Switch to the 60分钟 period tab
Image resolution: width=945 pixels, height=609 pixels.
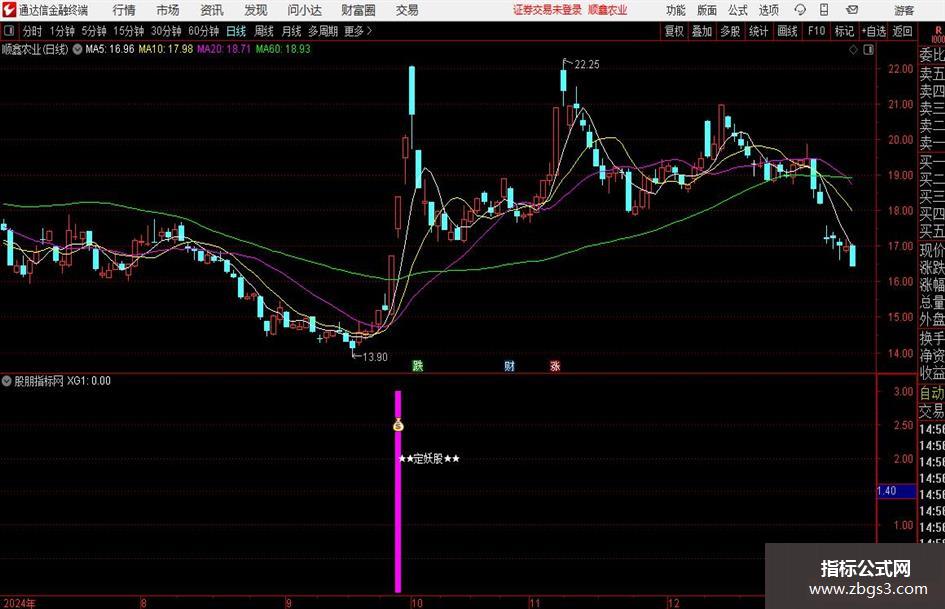(x=204, y=31)
